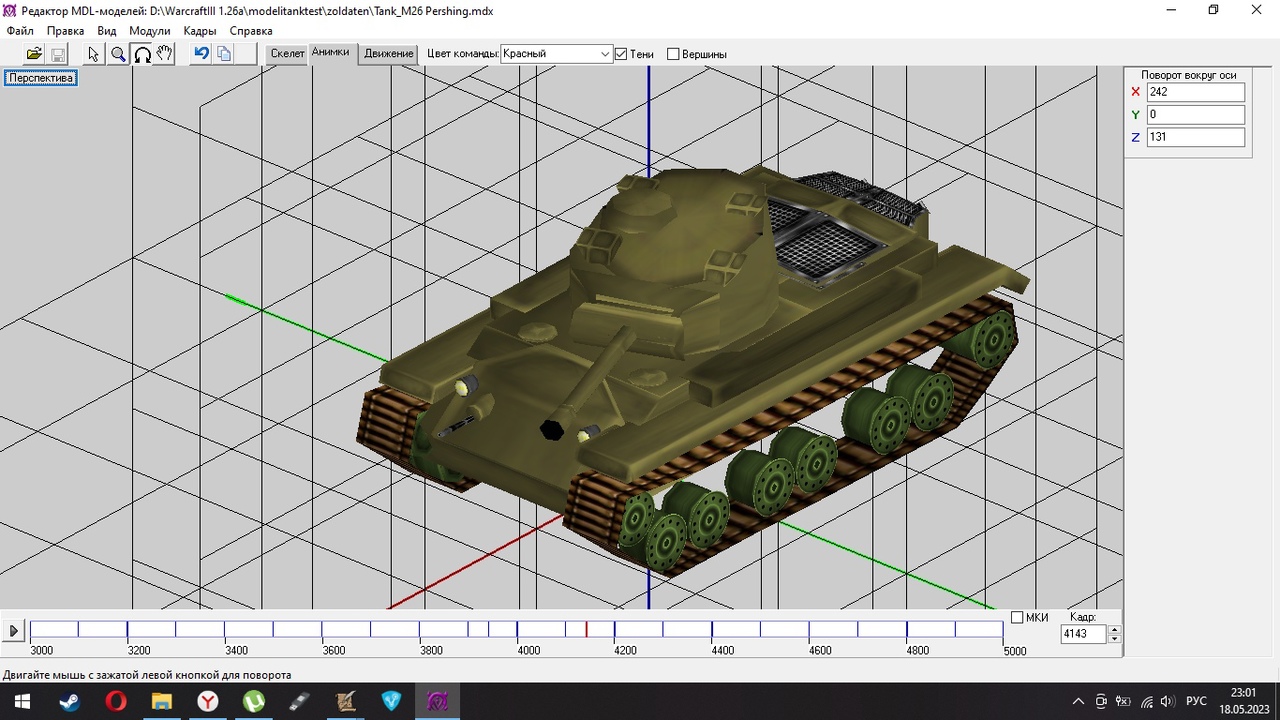Image resolution: width=1280 pixels, height=720 pixels.
Task: Click the Кадр frame number field
Action: (x=1084, y=634)
